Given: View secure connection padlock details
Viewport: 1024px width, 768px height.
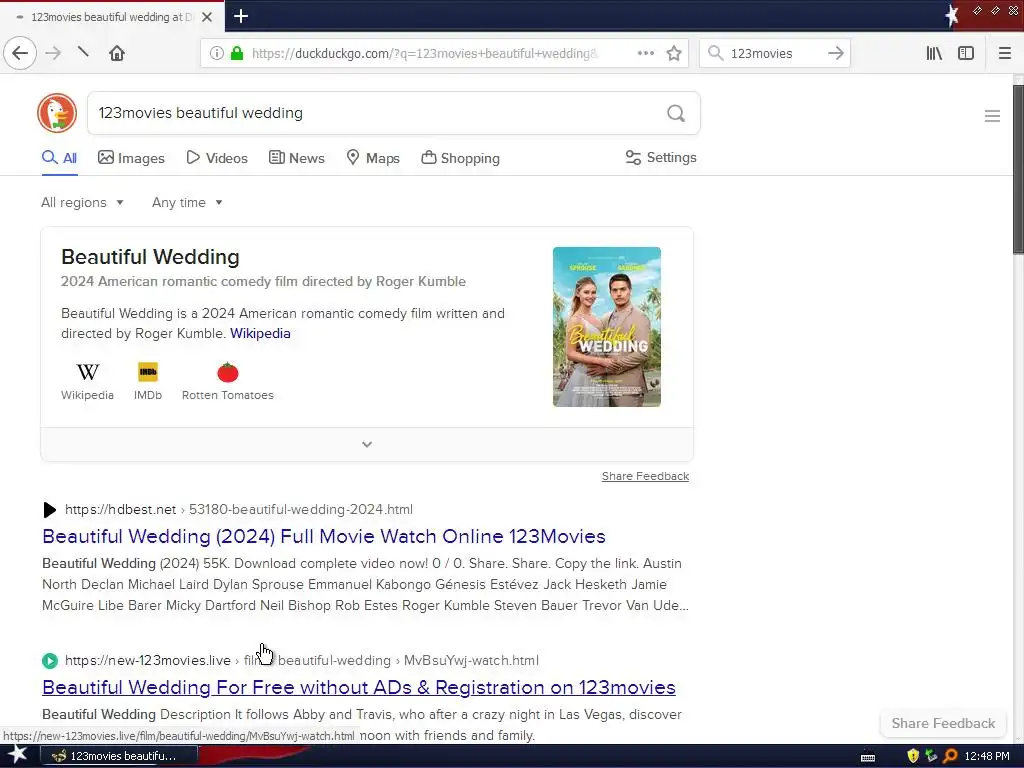Looking at the screenshot, I should click(x=236, y=53).
